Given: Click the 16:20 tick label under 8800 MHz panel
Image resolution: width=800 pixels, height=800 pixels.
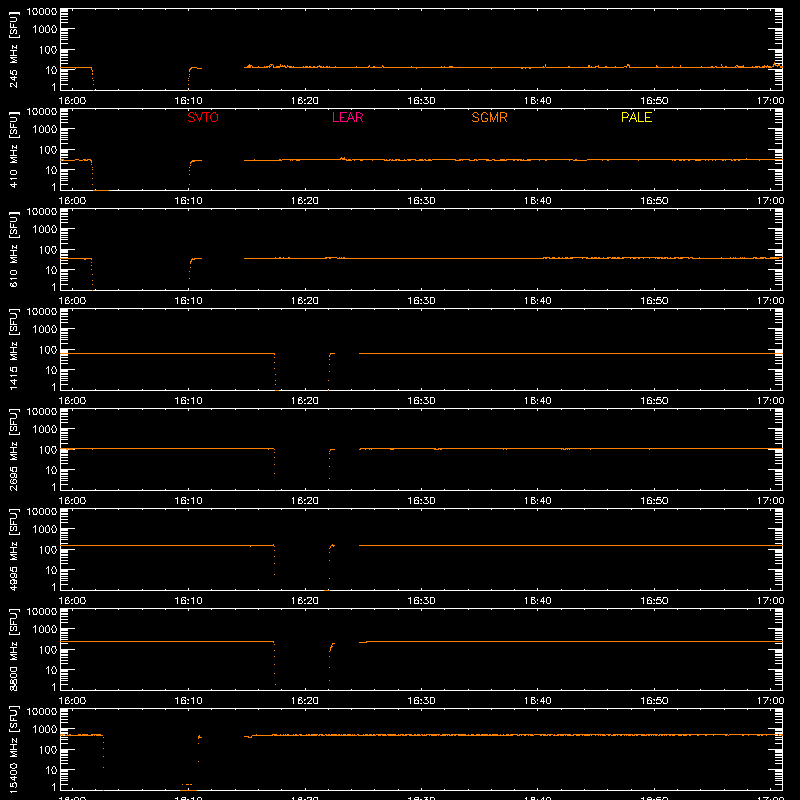Looking at the screenshot, I should click(x=305, y=701).
